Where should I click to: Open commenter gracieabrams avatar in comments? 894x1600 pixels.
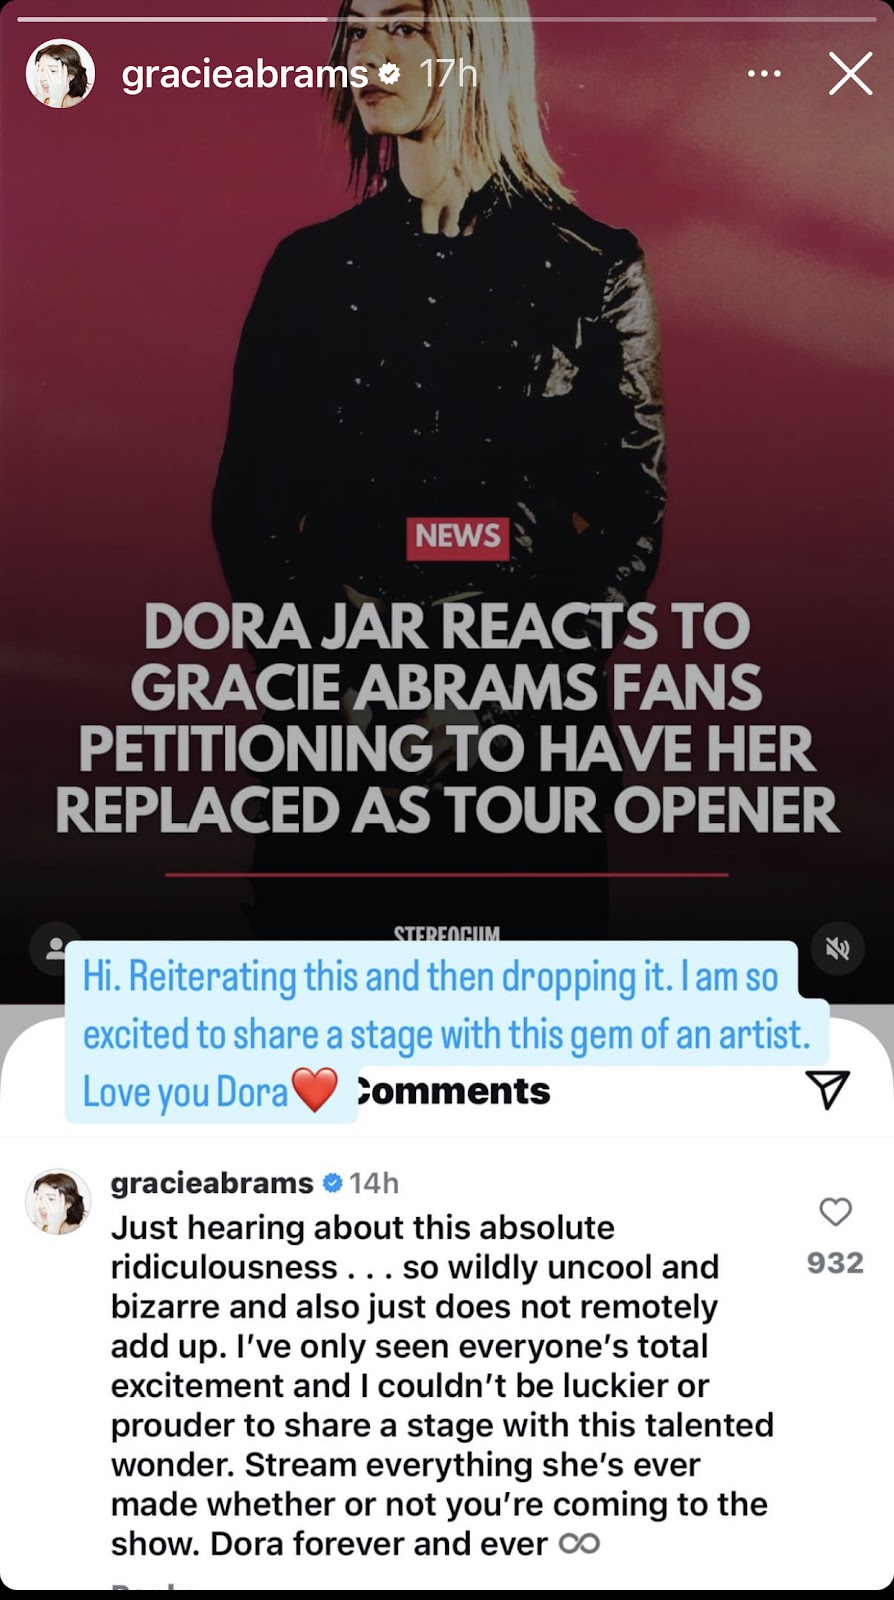pos(58,1201)
